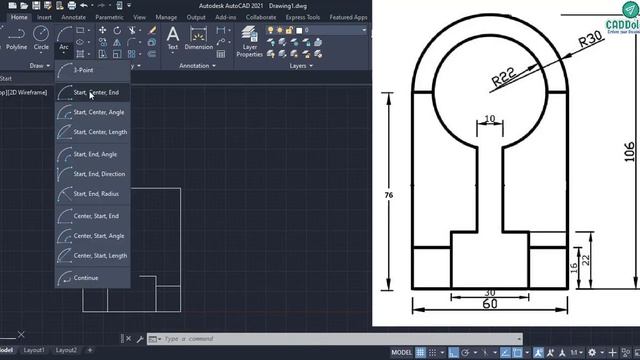Toggle polar tracking in status bar

465,353
